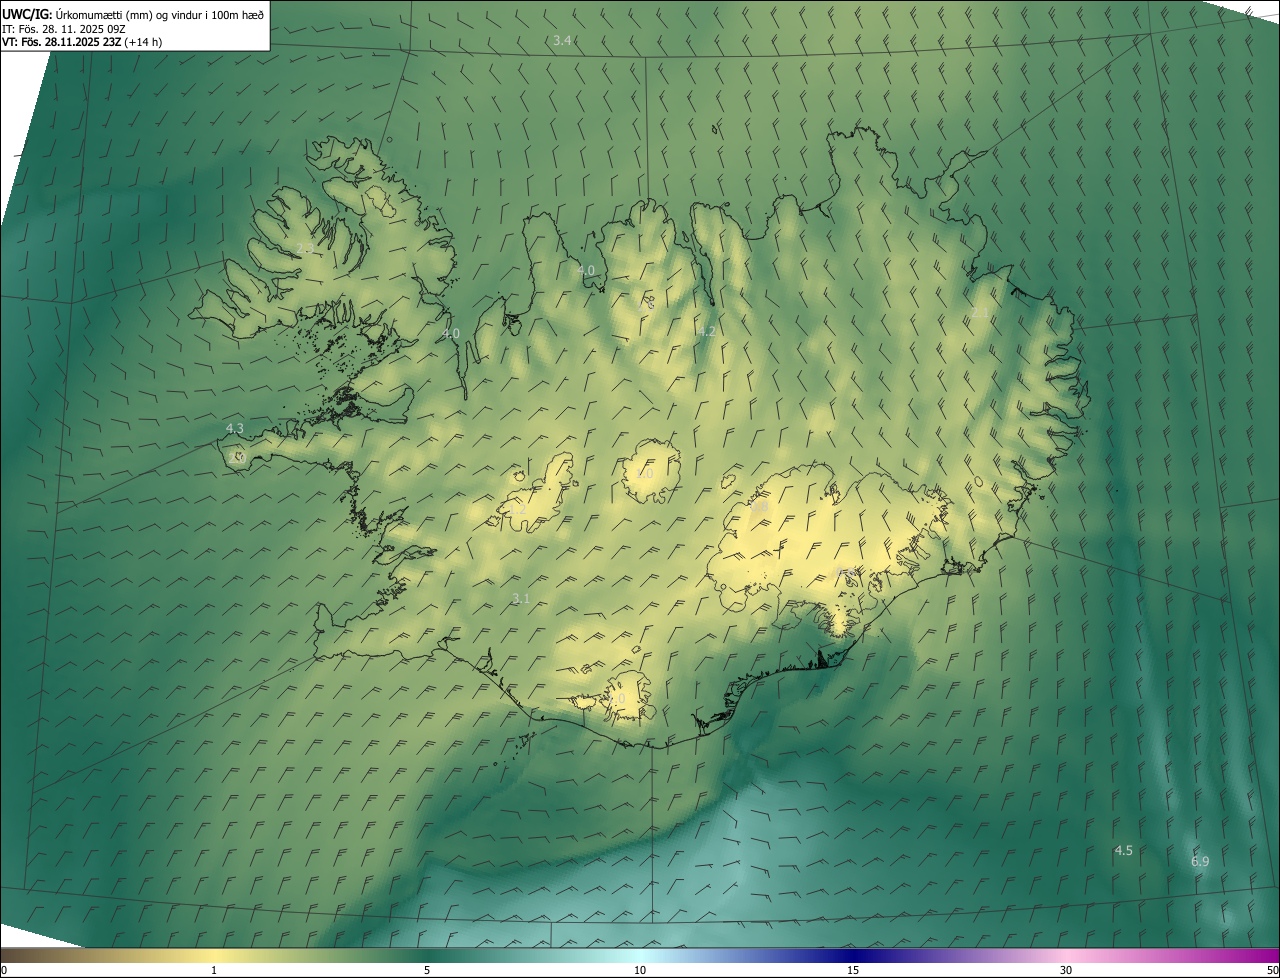1280x978 pixels.
Task: Click the 4.2 value label in north Iceland
Action: click(x=707, y=331)
